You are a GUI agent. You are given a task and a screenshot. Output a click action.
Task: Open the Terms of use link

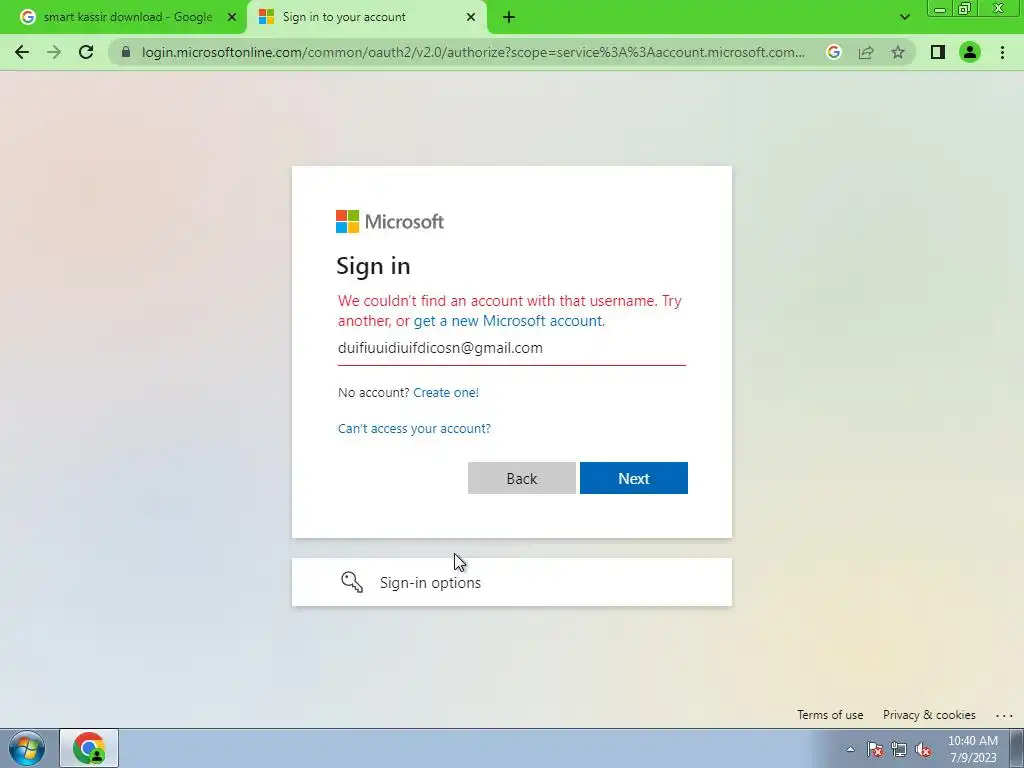pyautogui.click(x=830, y=714)
